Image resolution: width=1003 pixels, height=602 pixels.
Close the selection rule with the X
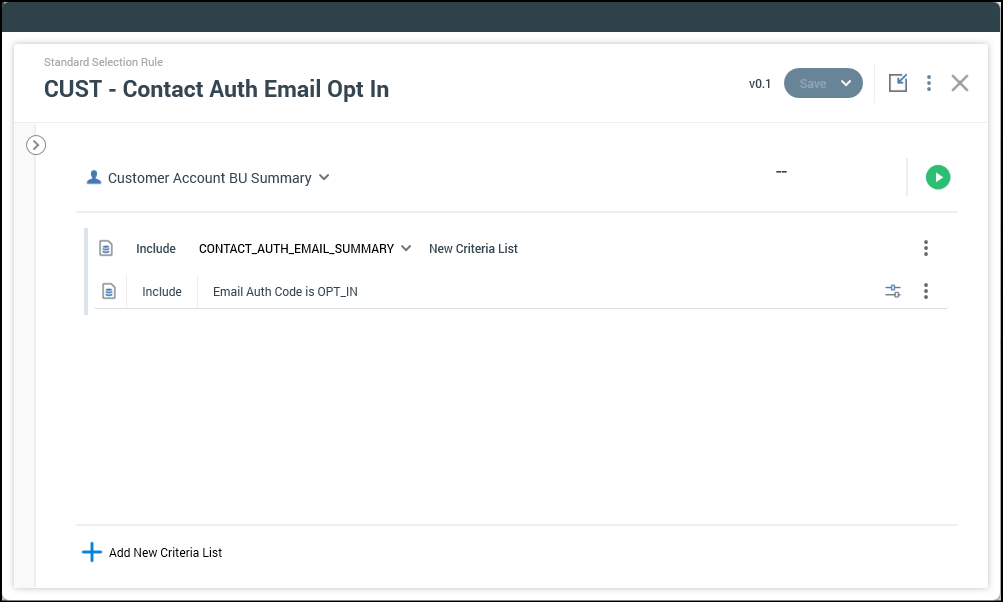pos(960,83)
